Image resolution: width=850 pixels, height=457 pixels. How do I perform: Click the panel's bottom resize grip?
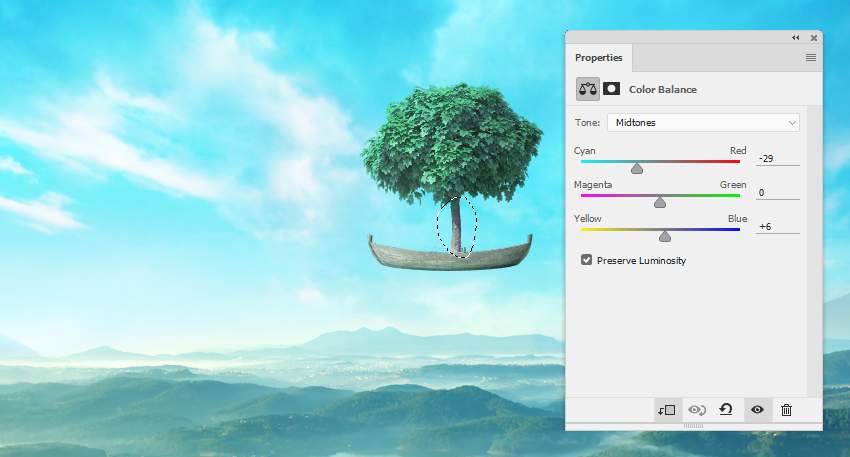coord(693,426)
